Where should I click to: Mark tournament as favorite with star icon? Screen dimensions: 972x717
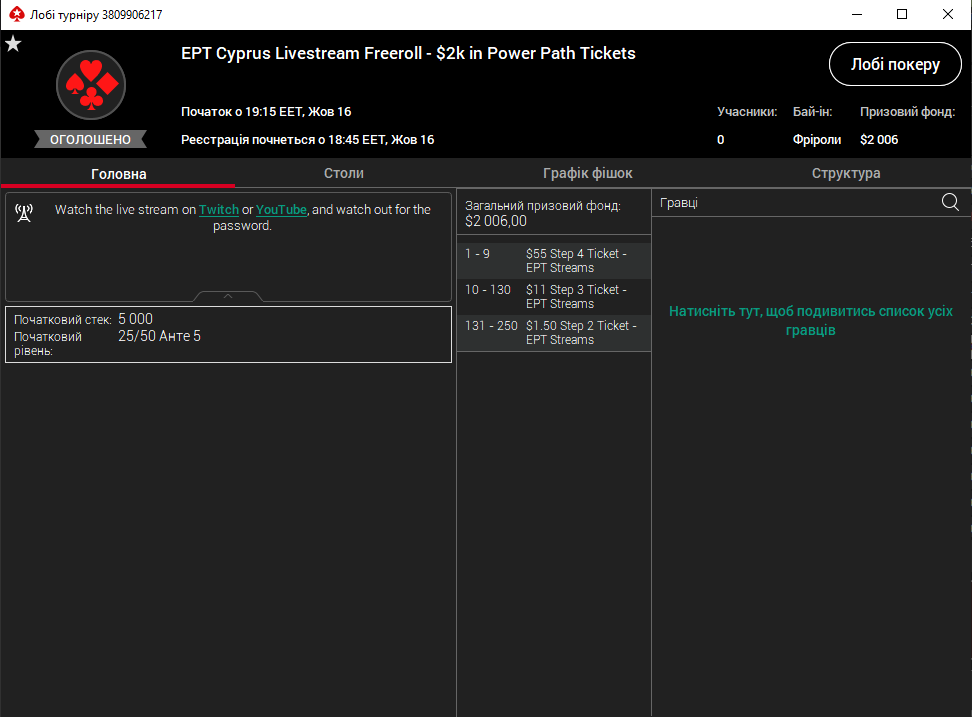coord(13,44)
